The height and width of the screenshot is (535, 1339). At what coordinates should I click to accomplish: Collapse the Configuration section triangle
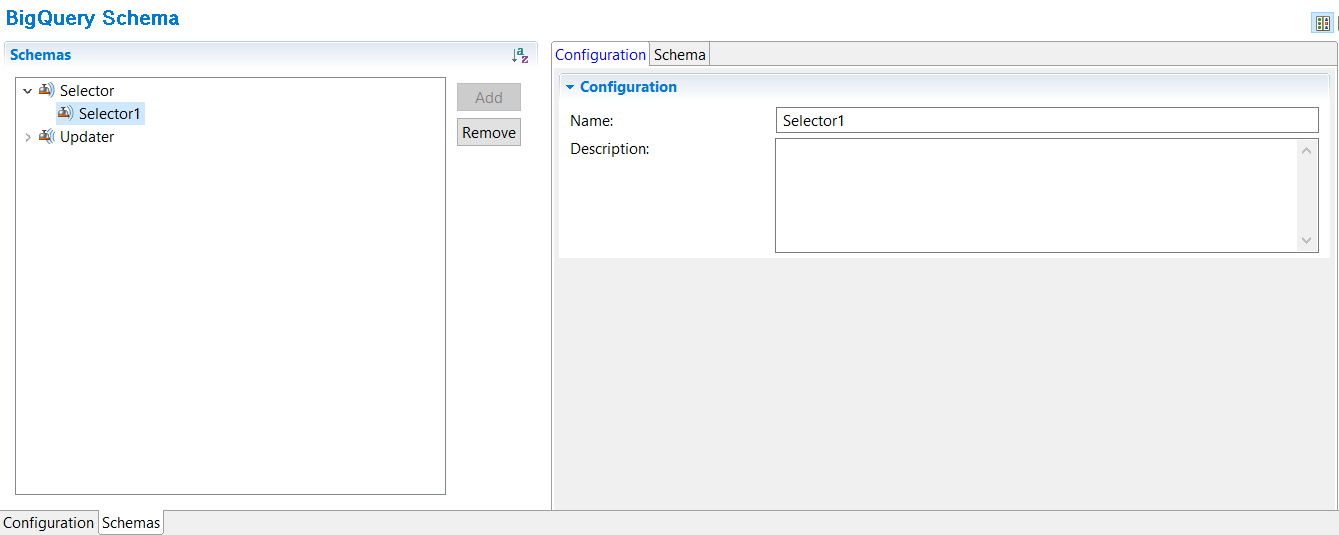coord(569,87)
